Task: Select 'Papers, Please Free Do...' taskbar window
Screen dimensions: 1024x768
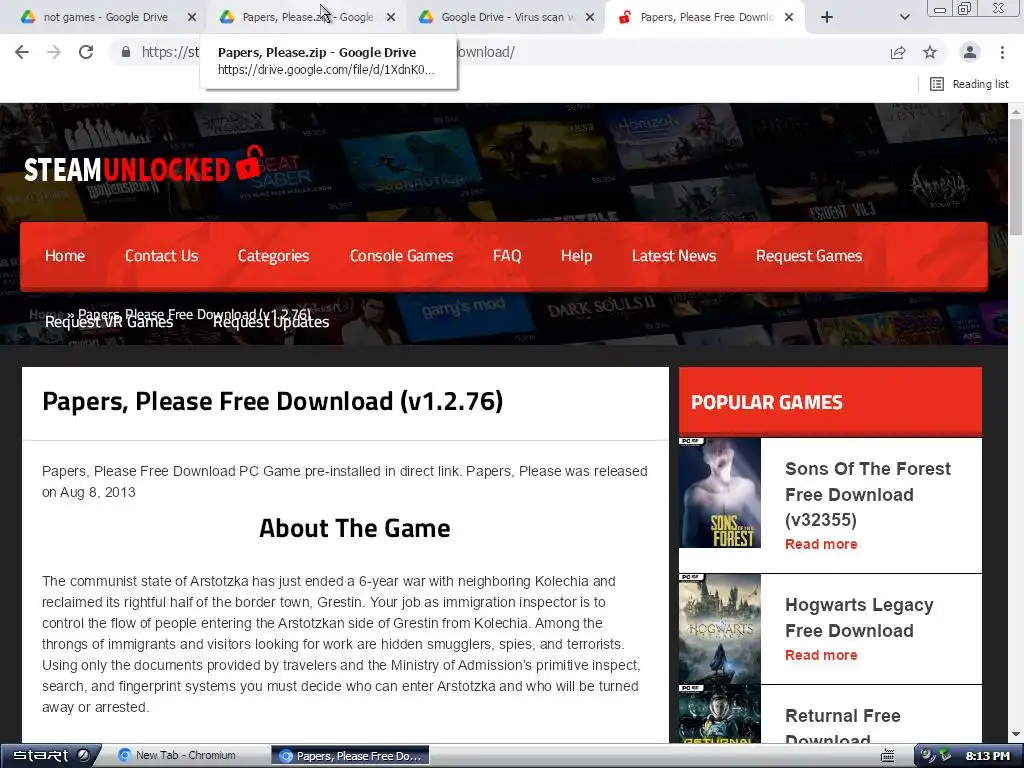Action: click(x=350, y=756)
